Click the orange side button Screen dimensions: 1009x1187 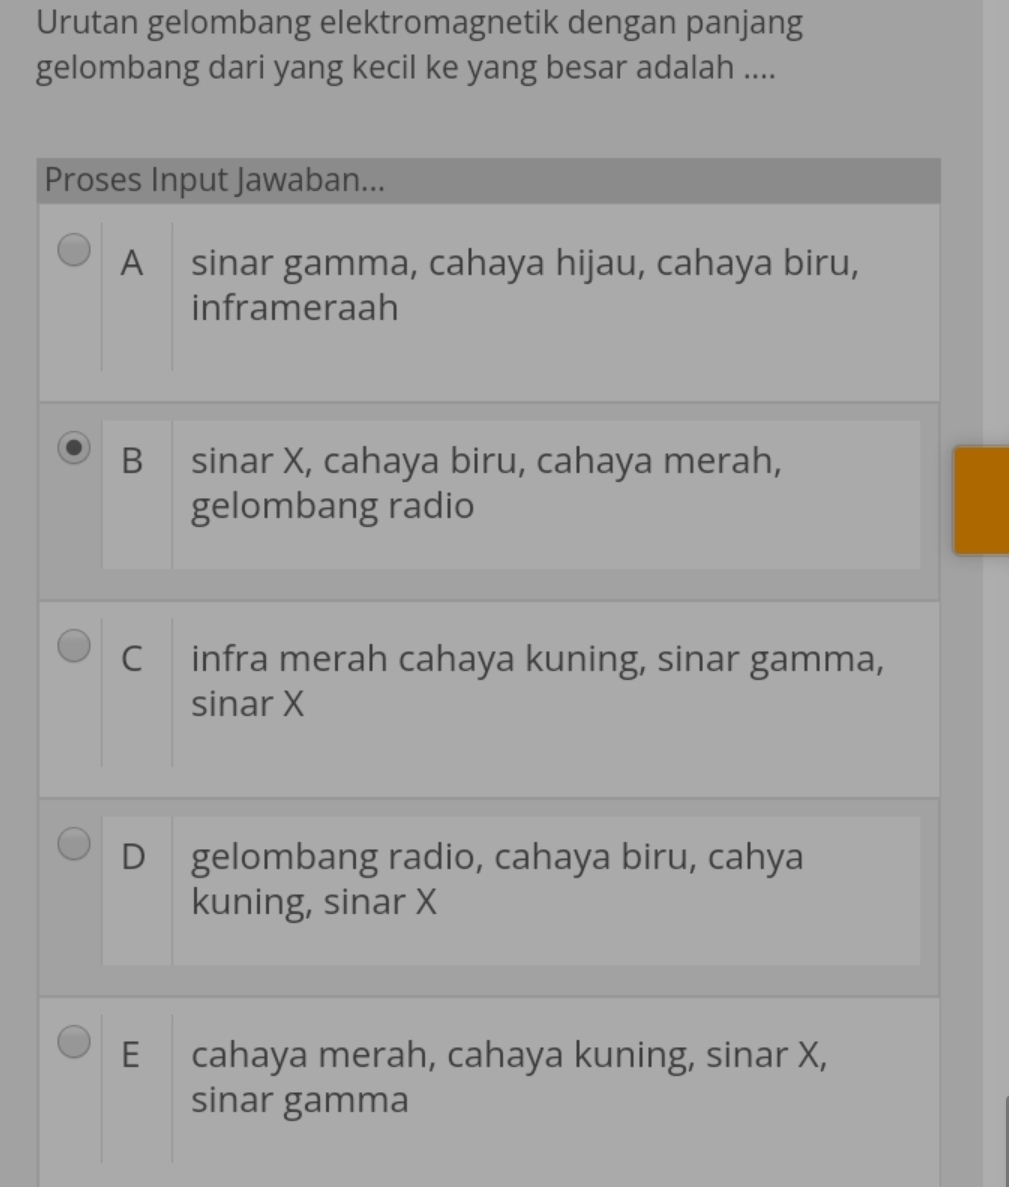[980, 500]
